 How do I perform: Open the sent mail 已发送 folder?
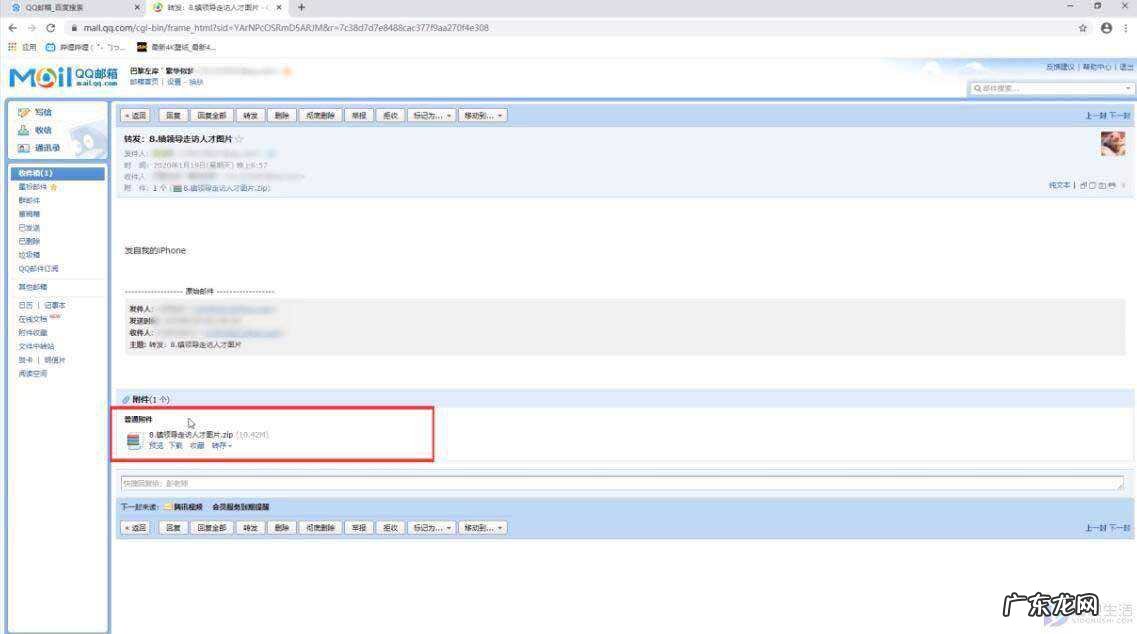[29, 228]
